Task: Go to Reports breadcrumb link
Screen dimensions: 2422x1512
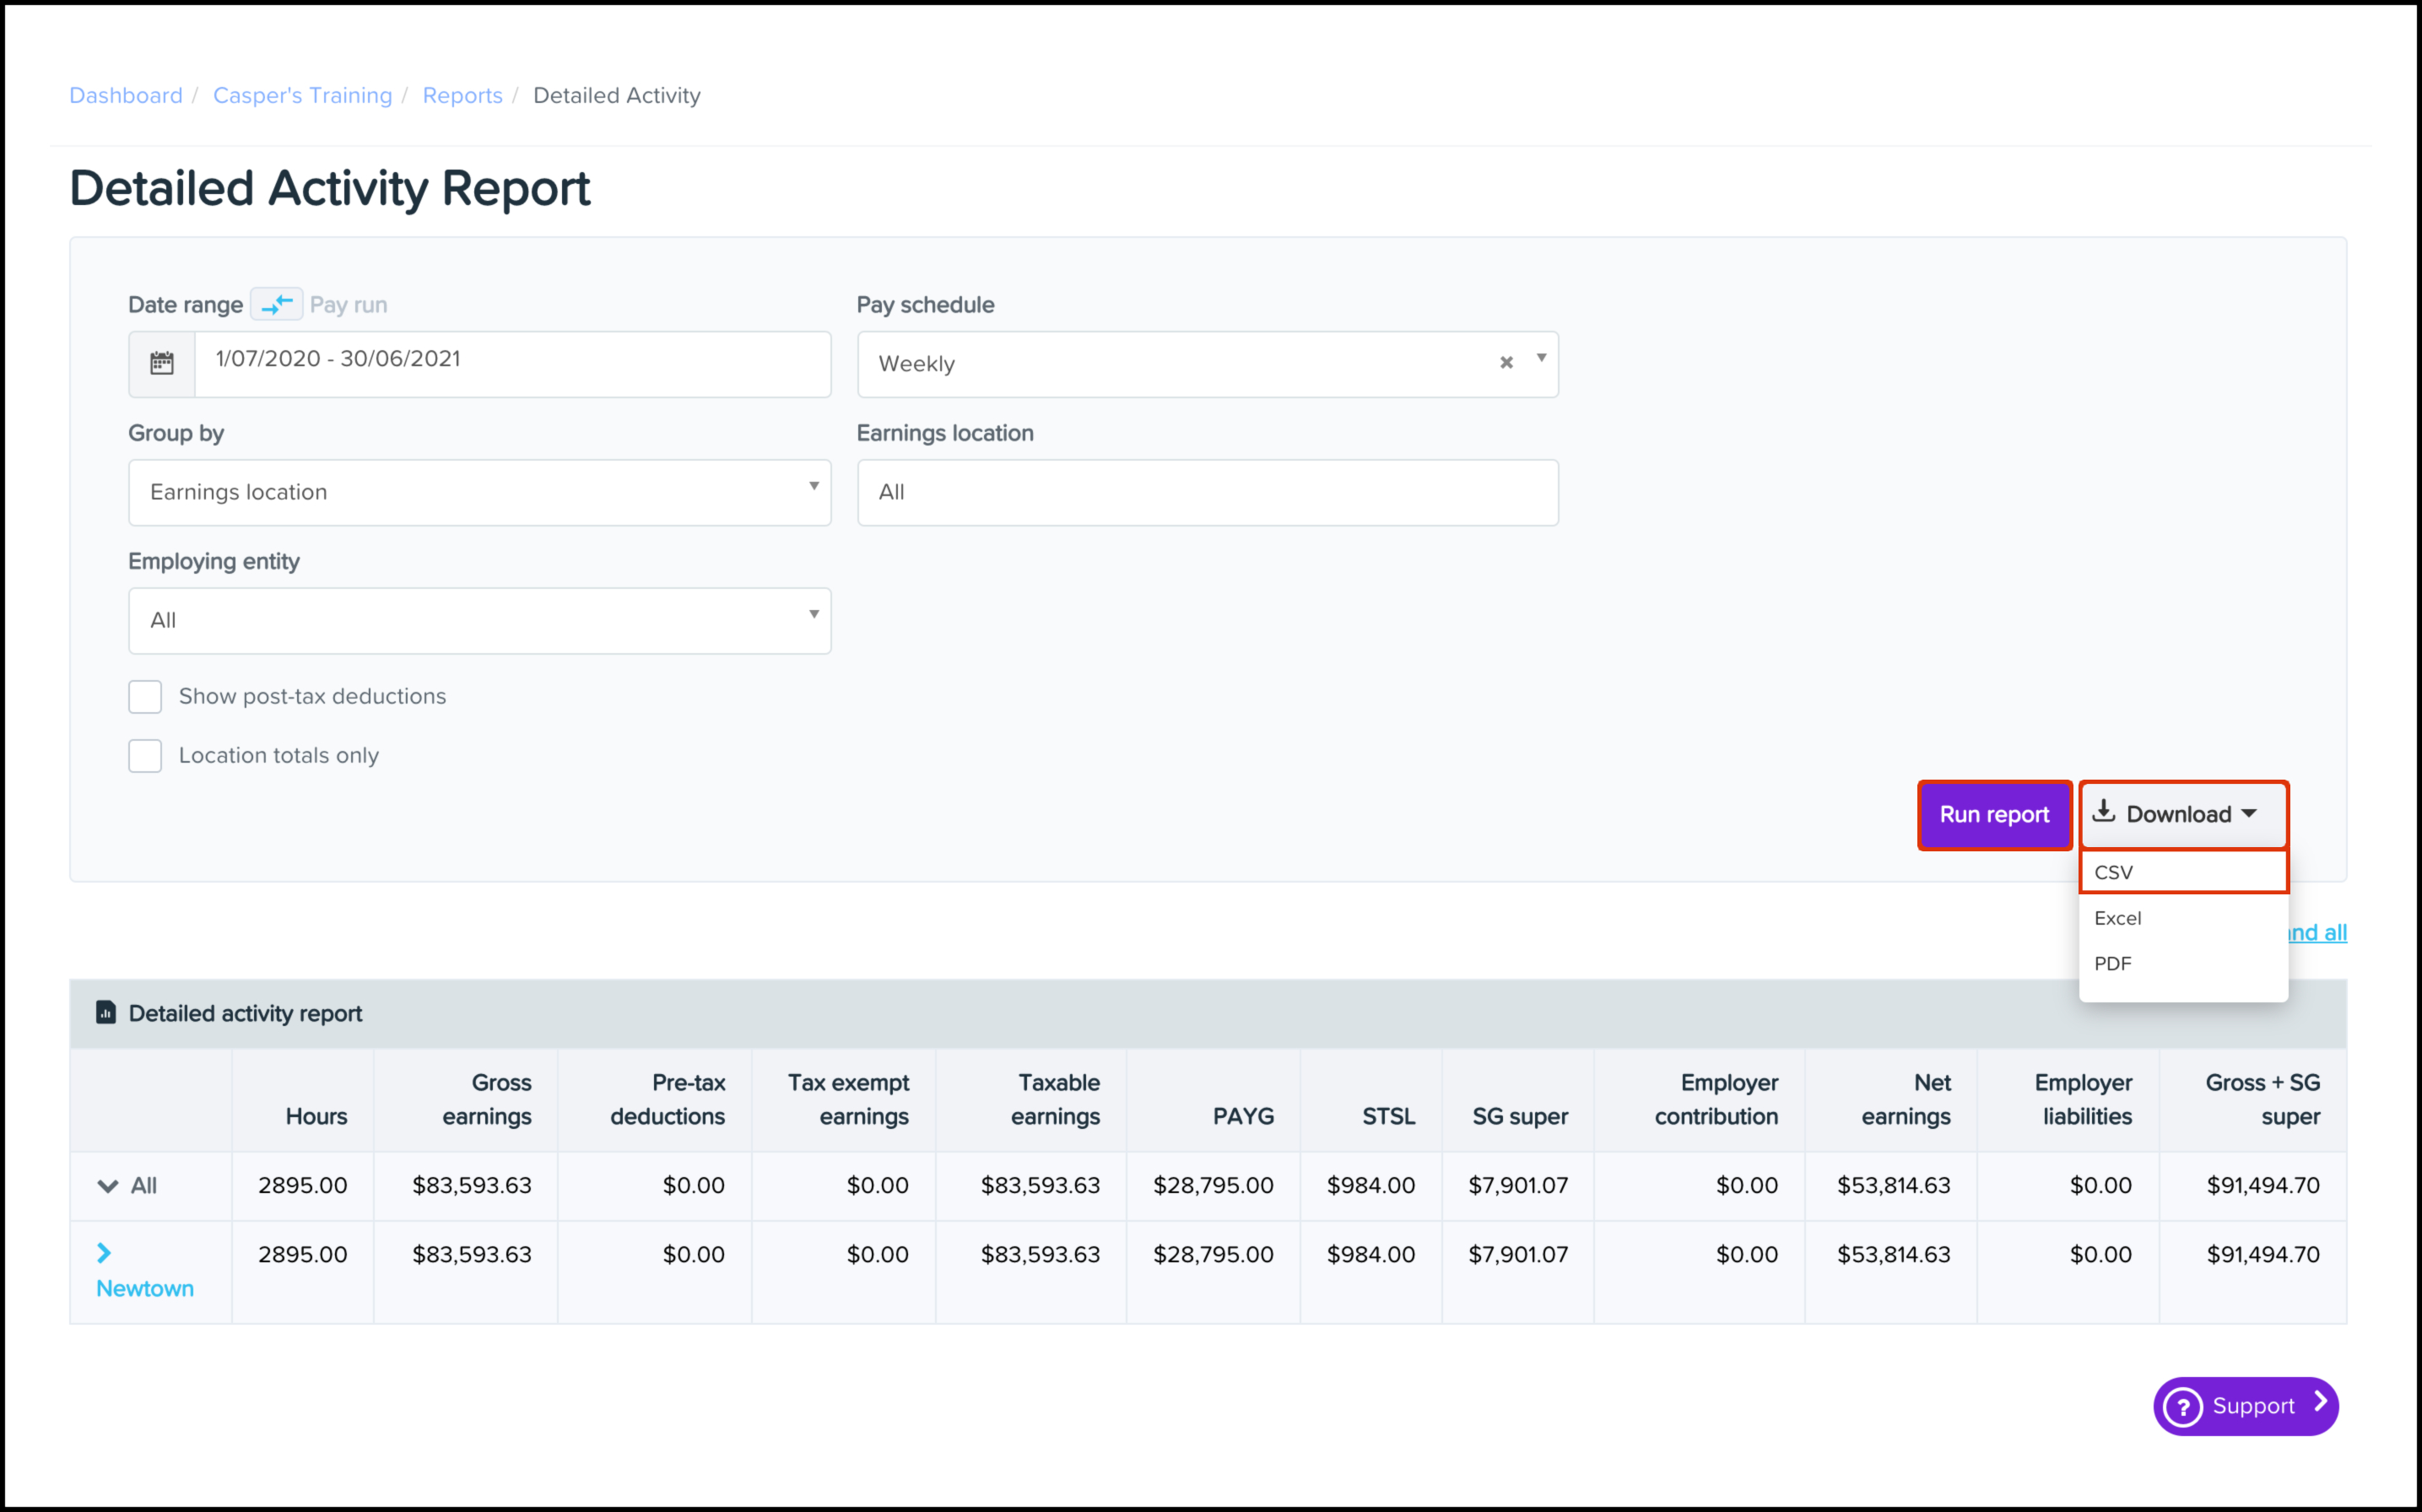Action: pyautogui.click(x=462, y=95)
